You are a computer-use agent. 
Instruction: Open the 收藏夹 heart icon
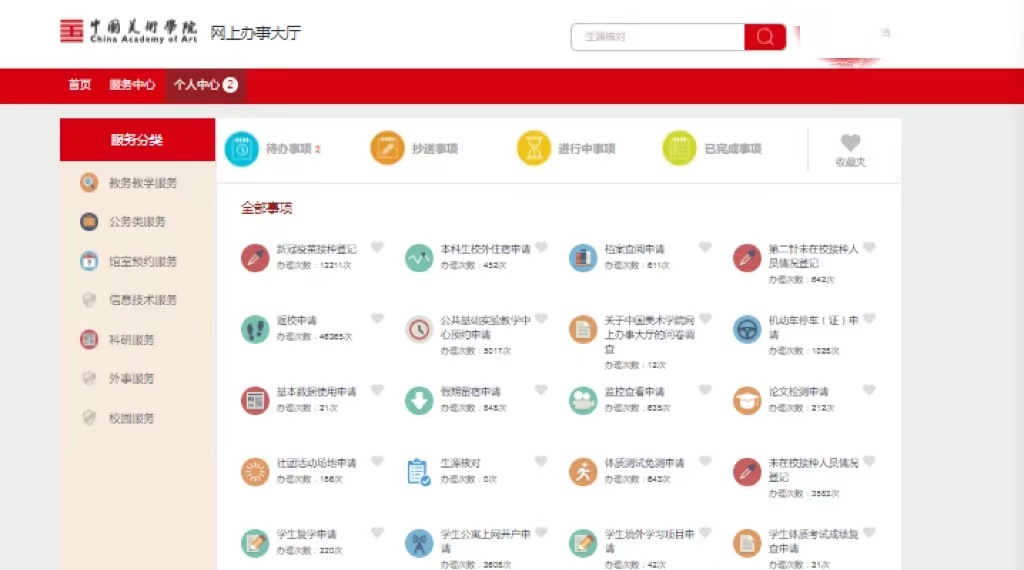click(x=850, y=143)
